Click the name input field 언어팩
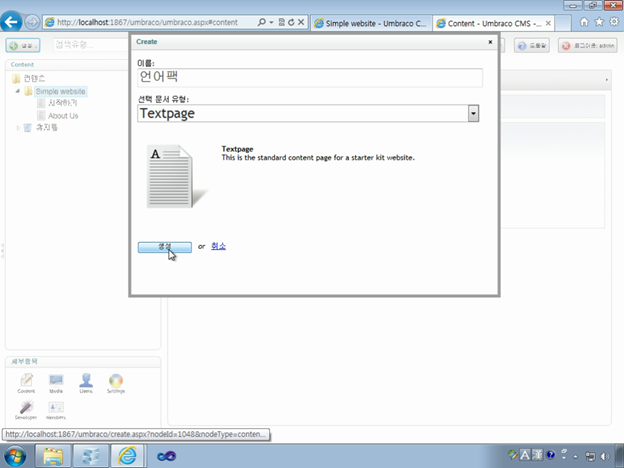This screenshot has width=624, height=468. coord(310,77)
